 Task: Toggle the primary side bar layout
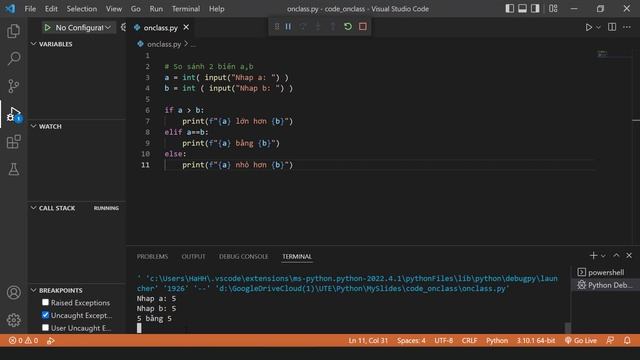pos(509,9)
